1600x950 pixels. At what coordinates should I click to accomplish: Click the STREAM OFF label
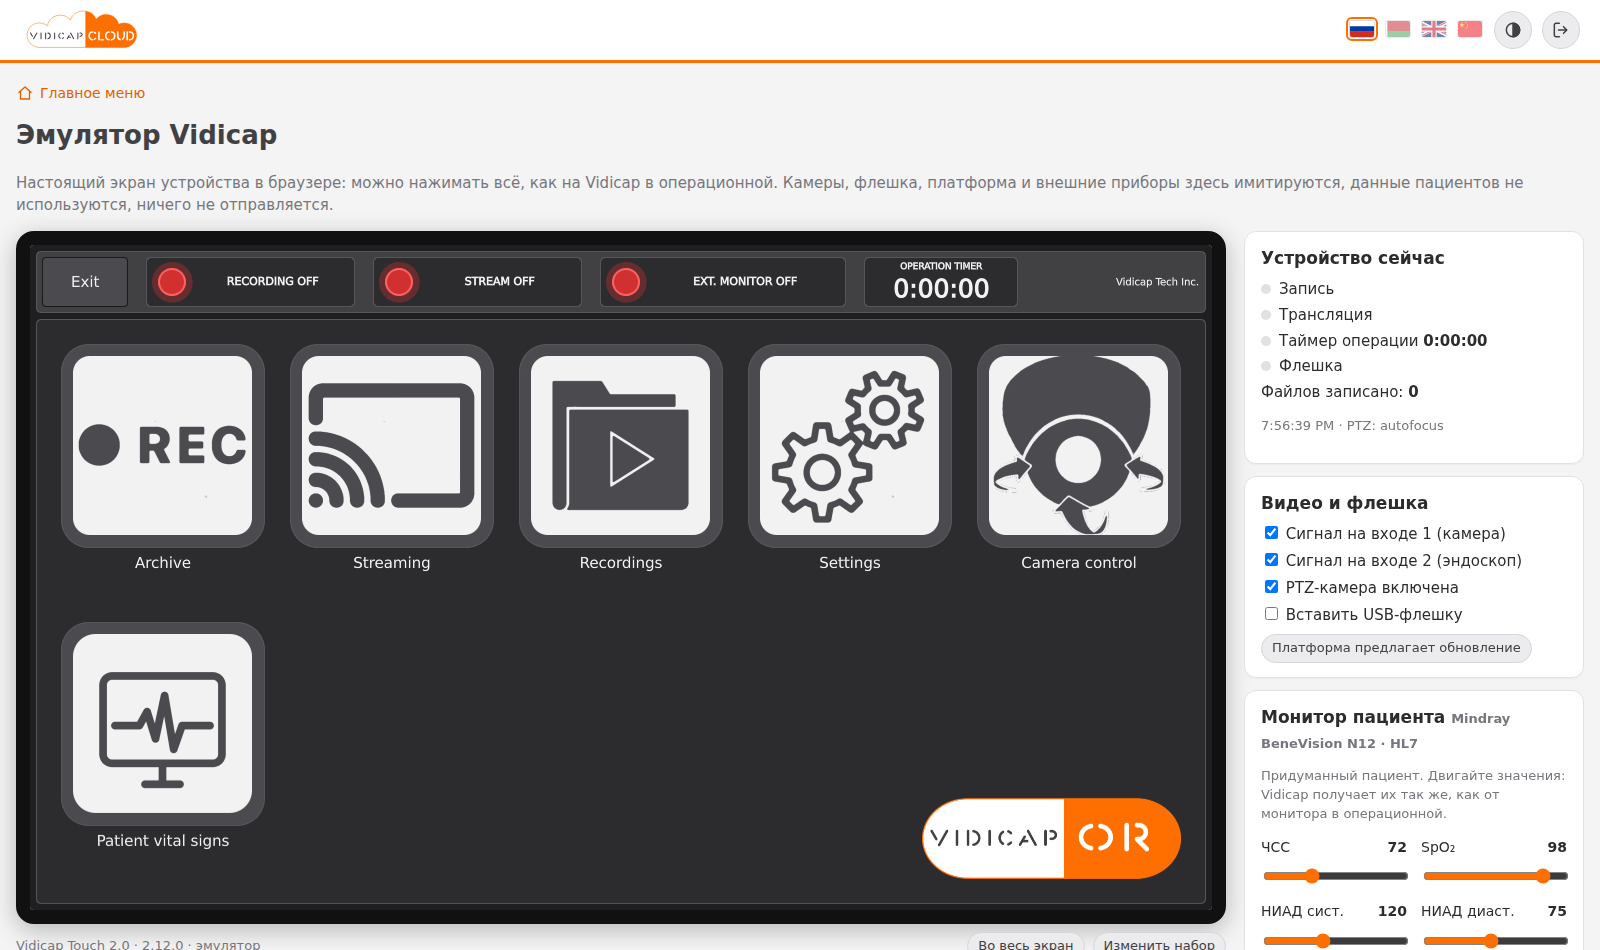(499, 282)
